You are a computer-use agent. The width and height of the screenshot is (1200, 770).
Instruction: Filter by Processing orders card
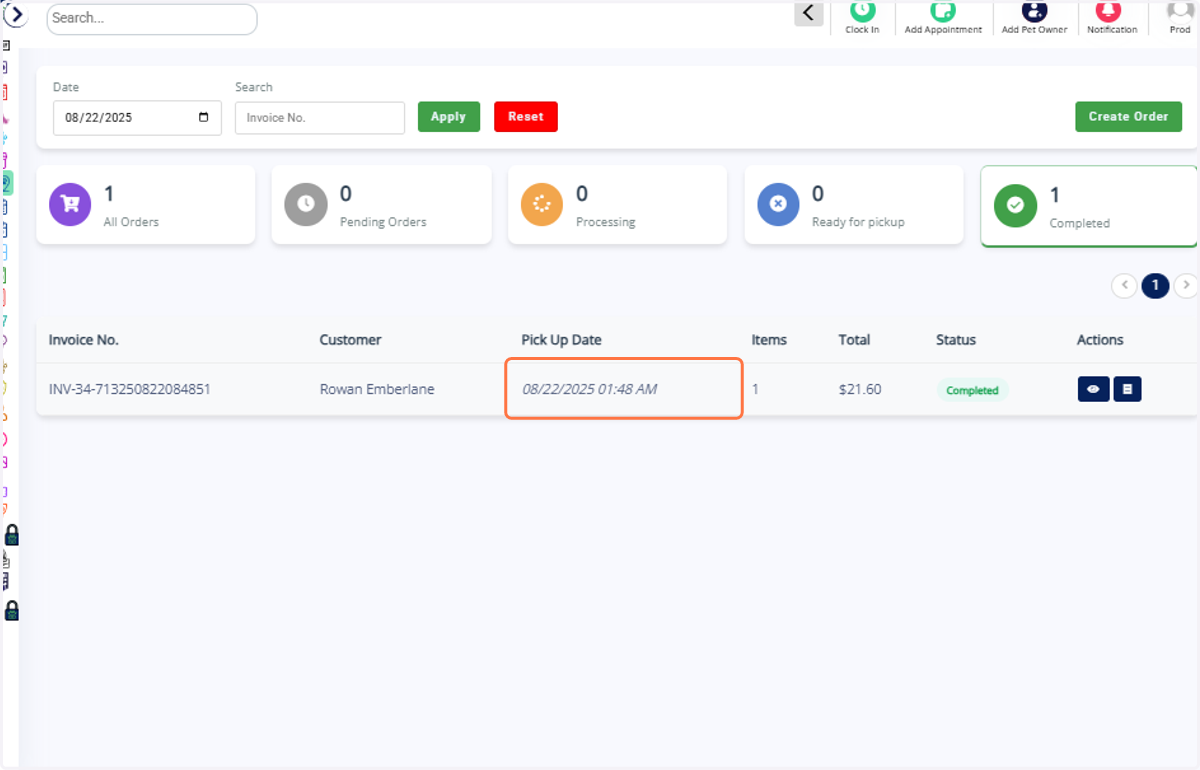[x=617, y=205]
